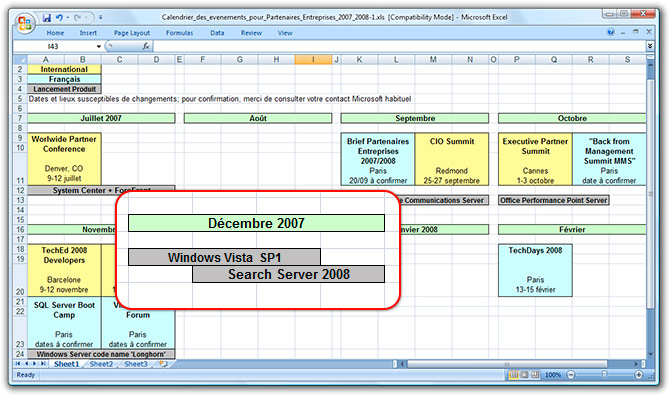Click the Office Performance Point Server cell
Image resolution: width=670 pixels, height=396 pixels.
pos(553,200)
